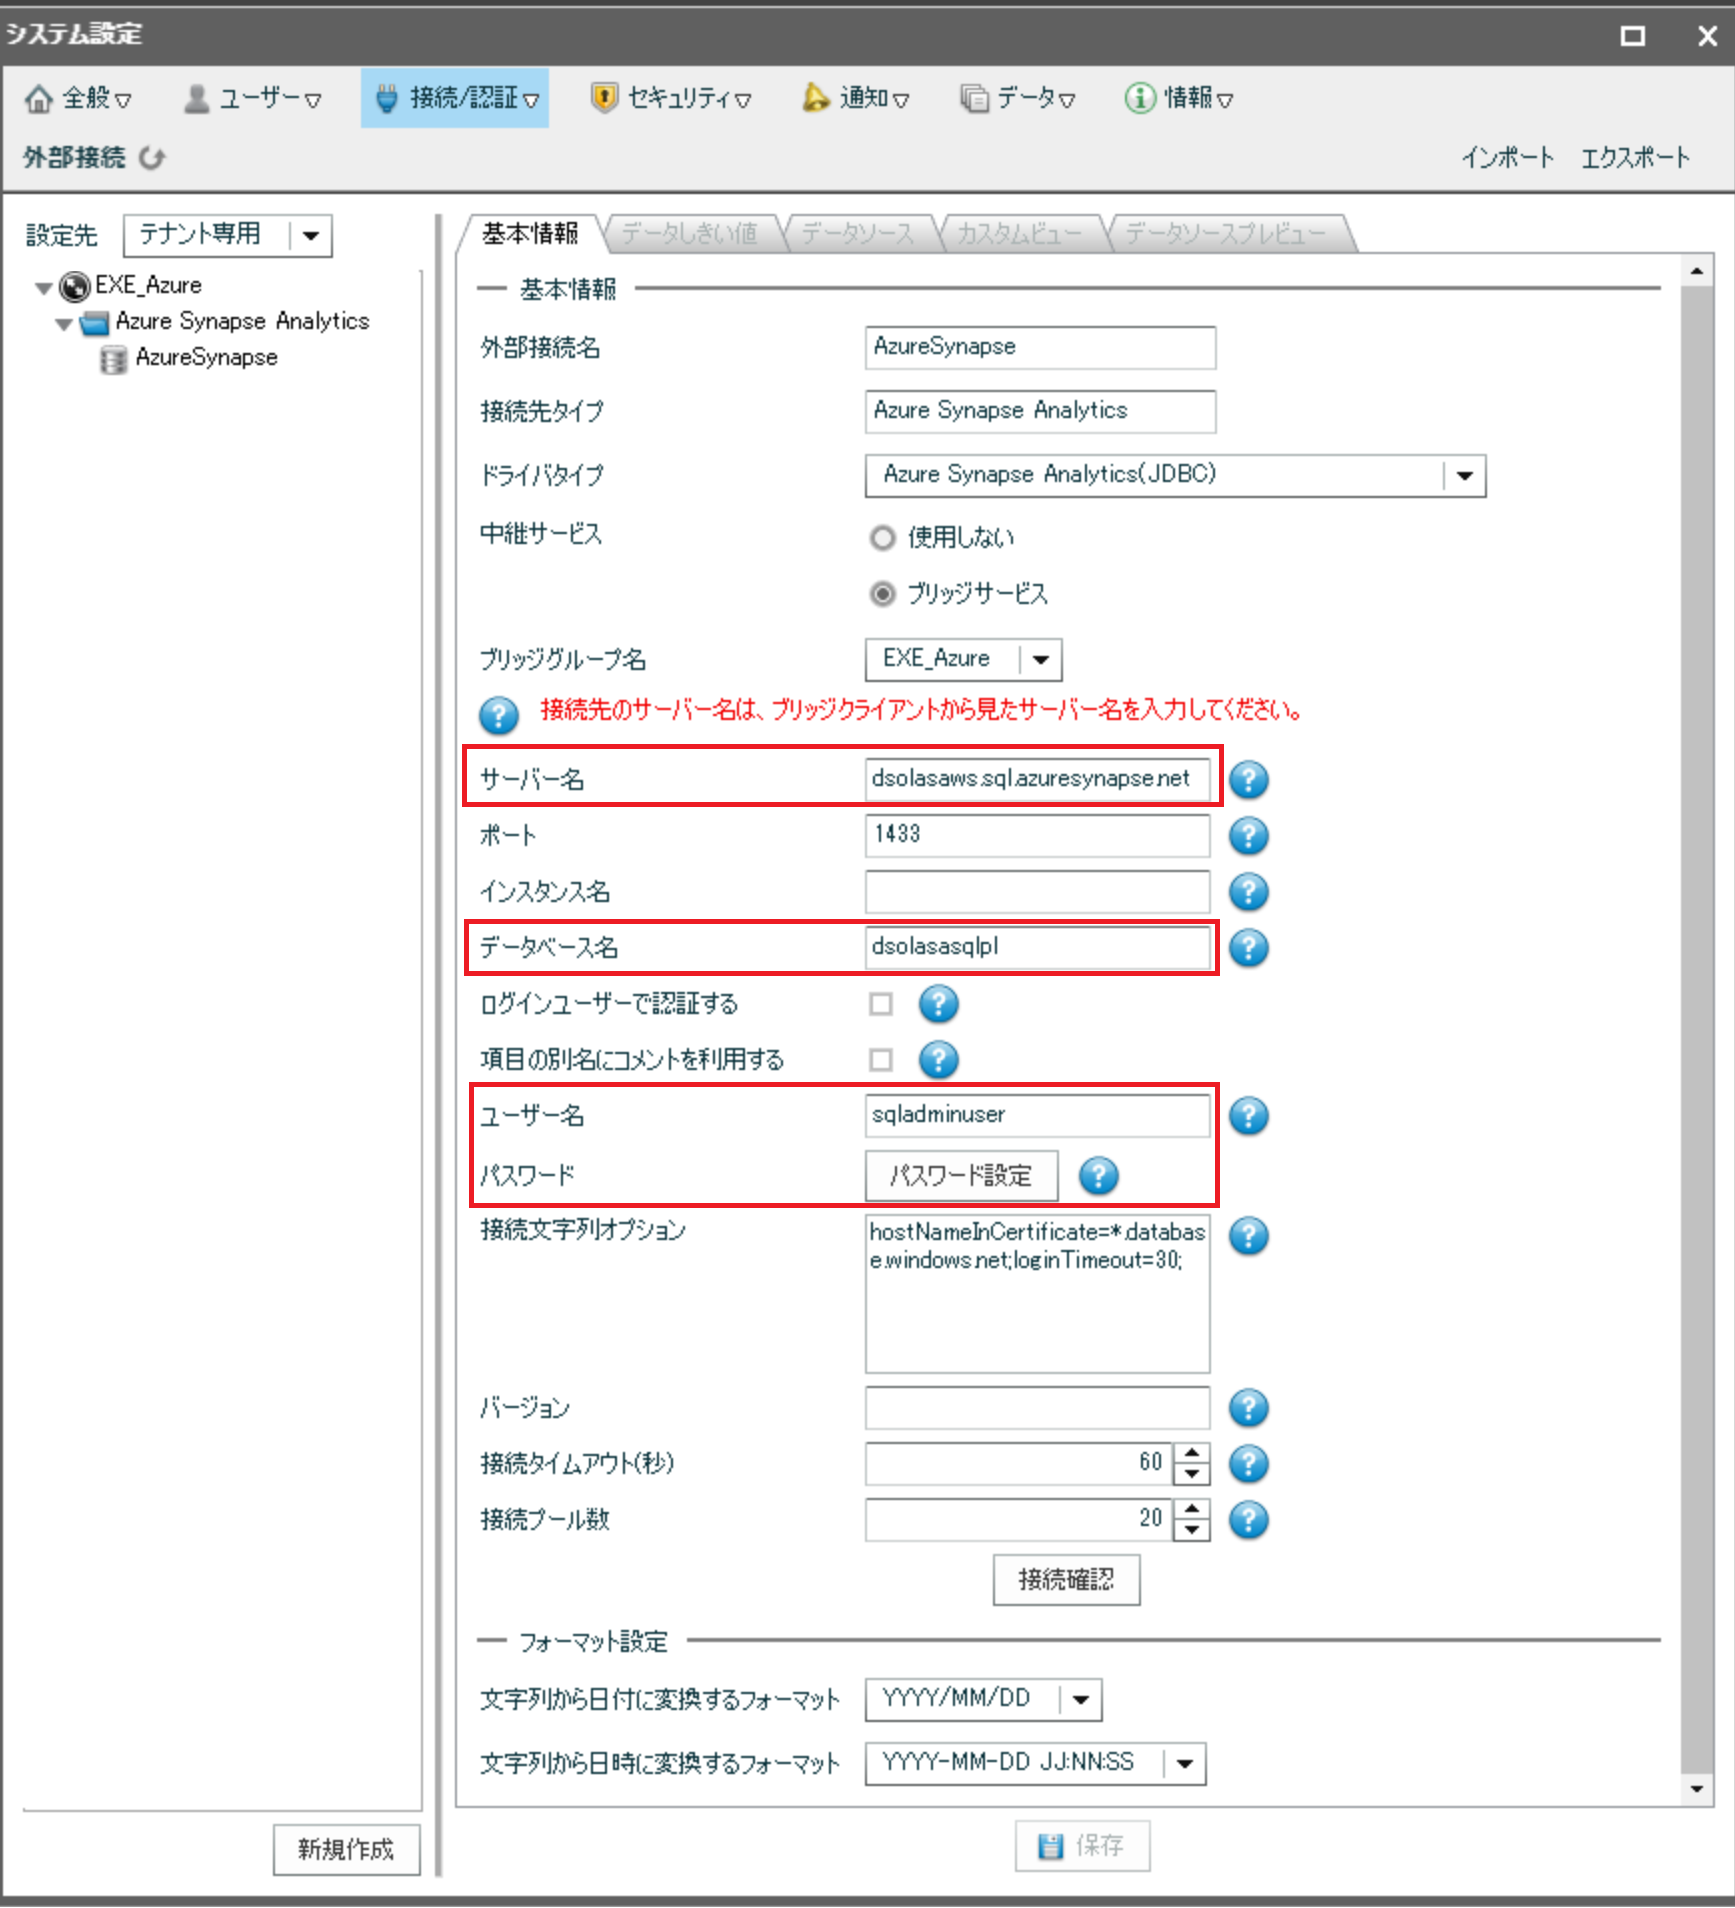Click help icon next to サーバー名 field

point(1248,780)
